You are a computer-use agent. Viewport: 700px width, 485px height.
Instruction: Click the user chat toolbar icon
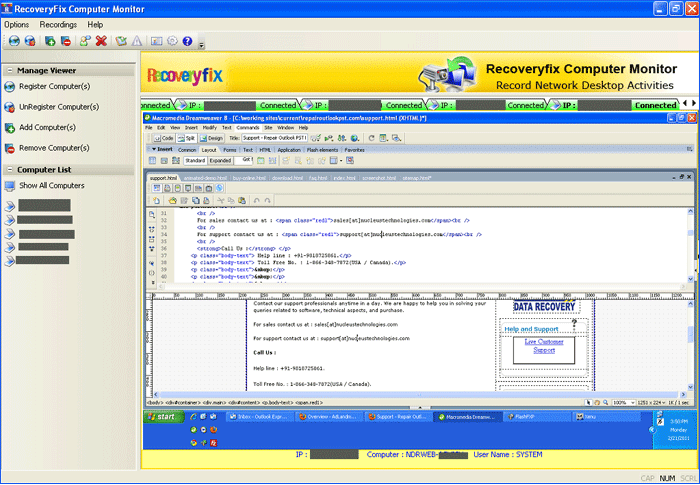click(85, 41)
